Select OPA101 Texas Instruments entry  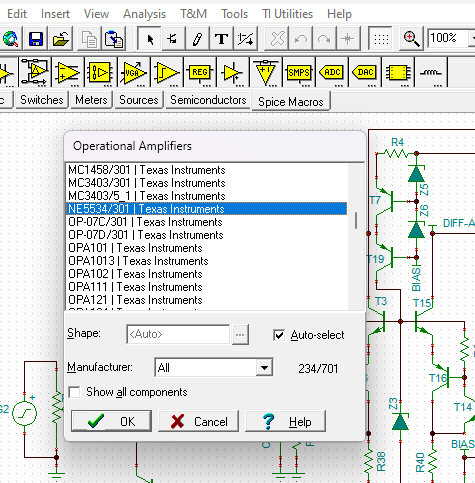pos(207,248)
